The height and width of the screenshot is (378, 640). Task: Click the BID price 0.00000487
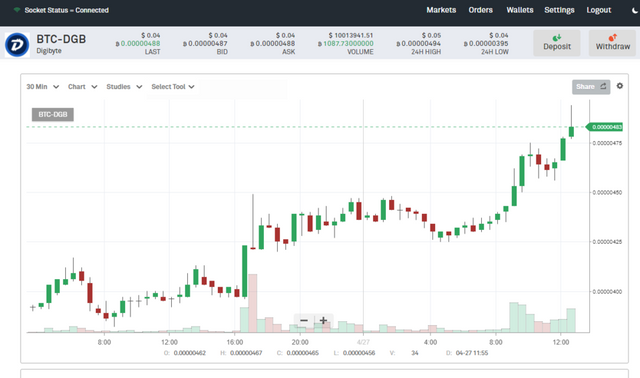click(205, 43)
